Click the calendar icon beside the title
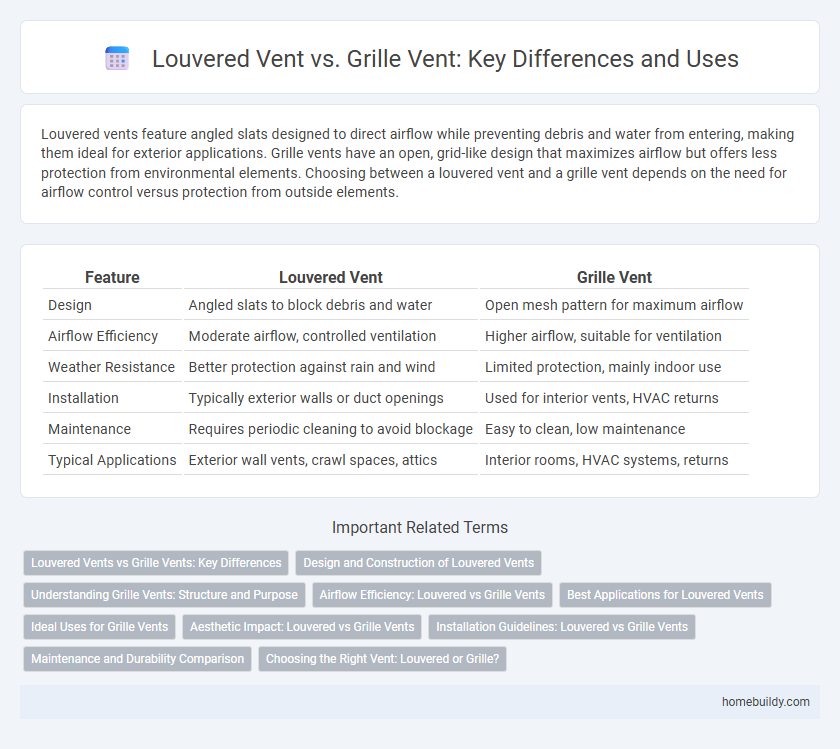Image resolution: width=840 pixels, height=749 pixels. click(118, 59)
